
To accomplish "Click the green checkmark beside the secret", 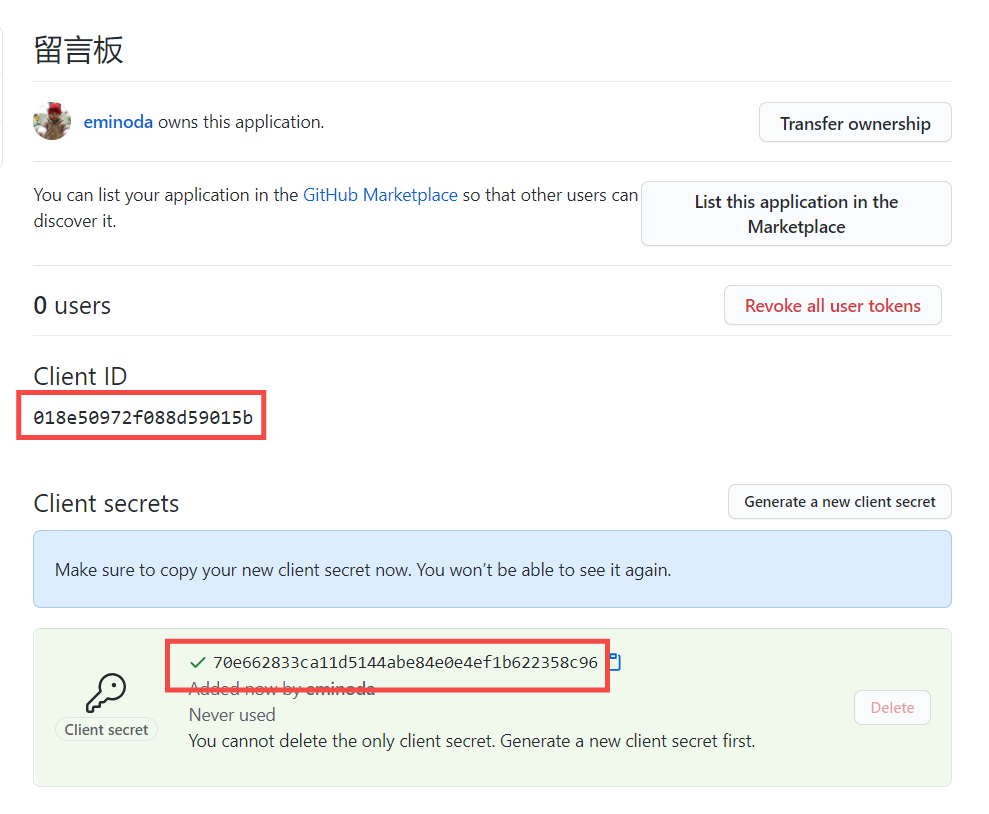I will tap(197, 662).
